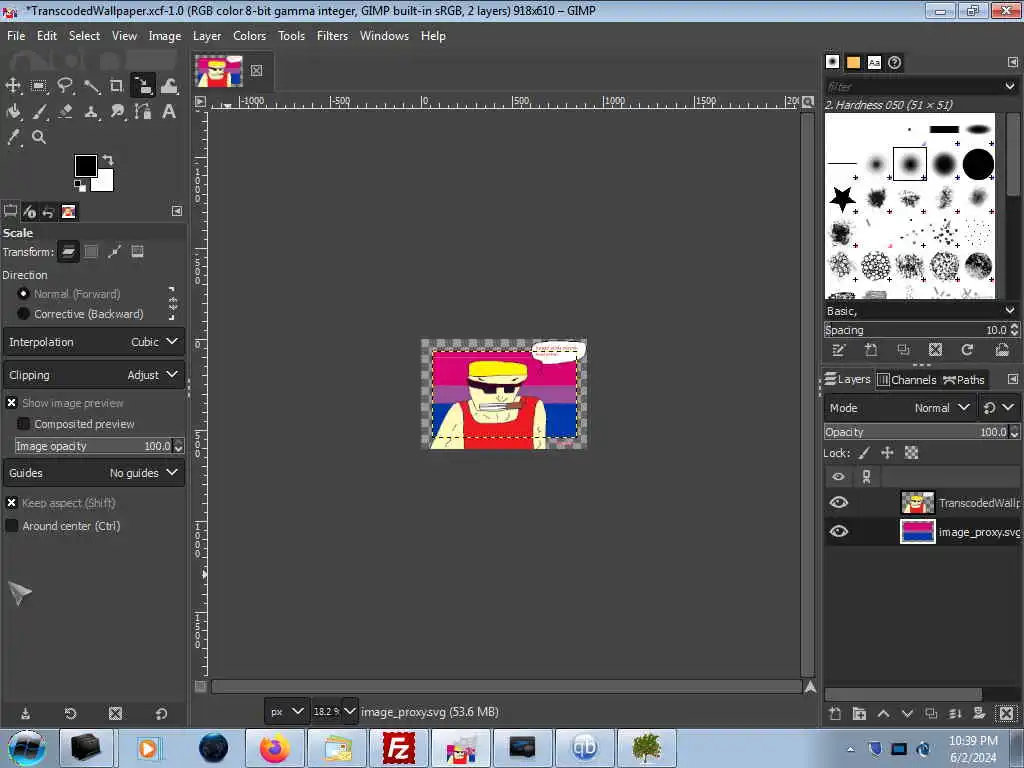Select the Text tool

(x=169, y=112)
